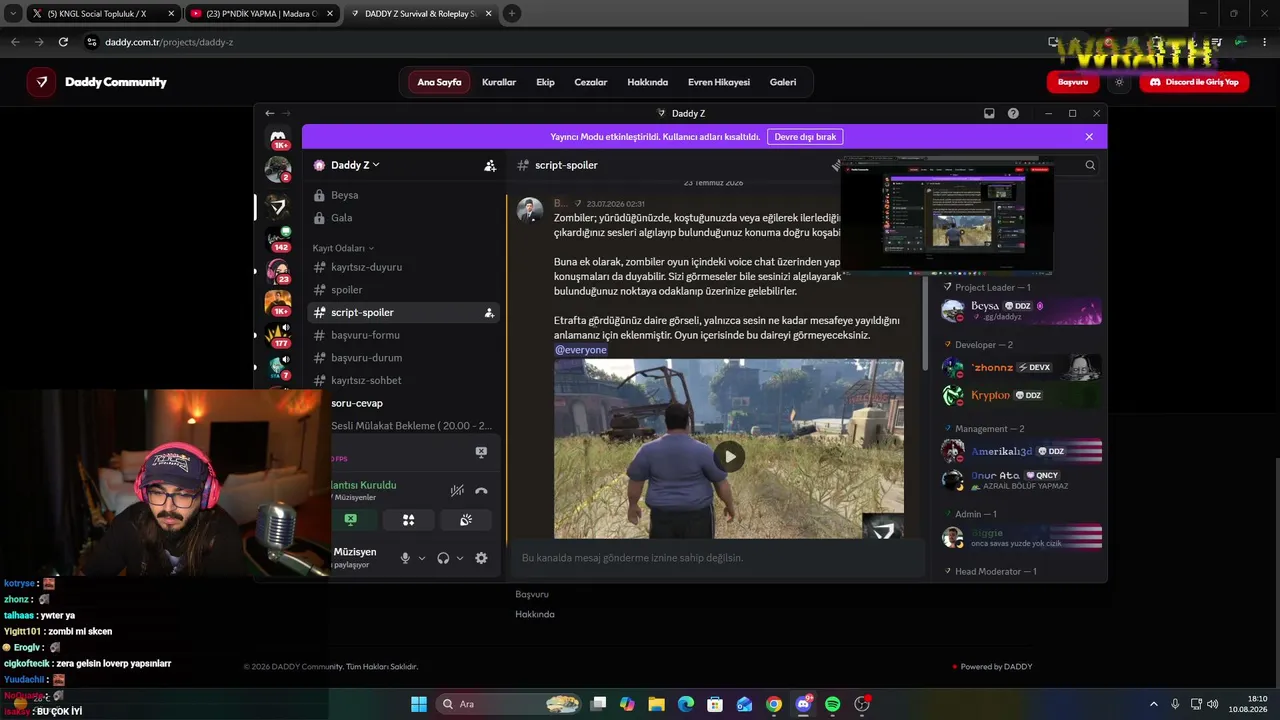This screenshot has width=1280, height=720.
Task: Open Evren Hikayesi page
Action: coord(719,82)
